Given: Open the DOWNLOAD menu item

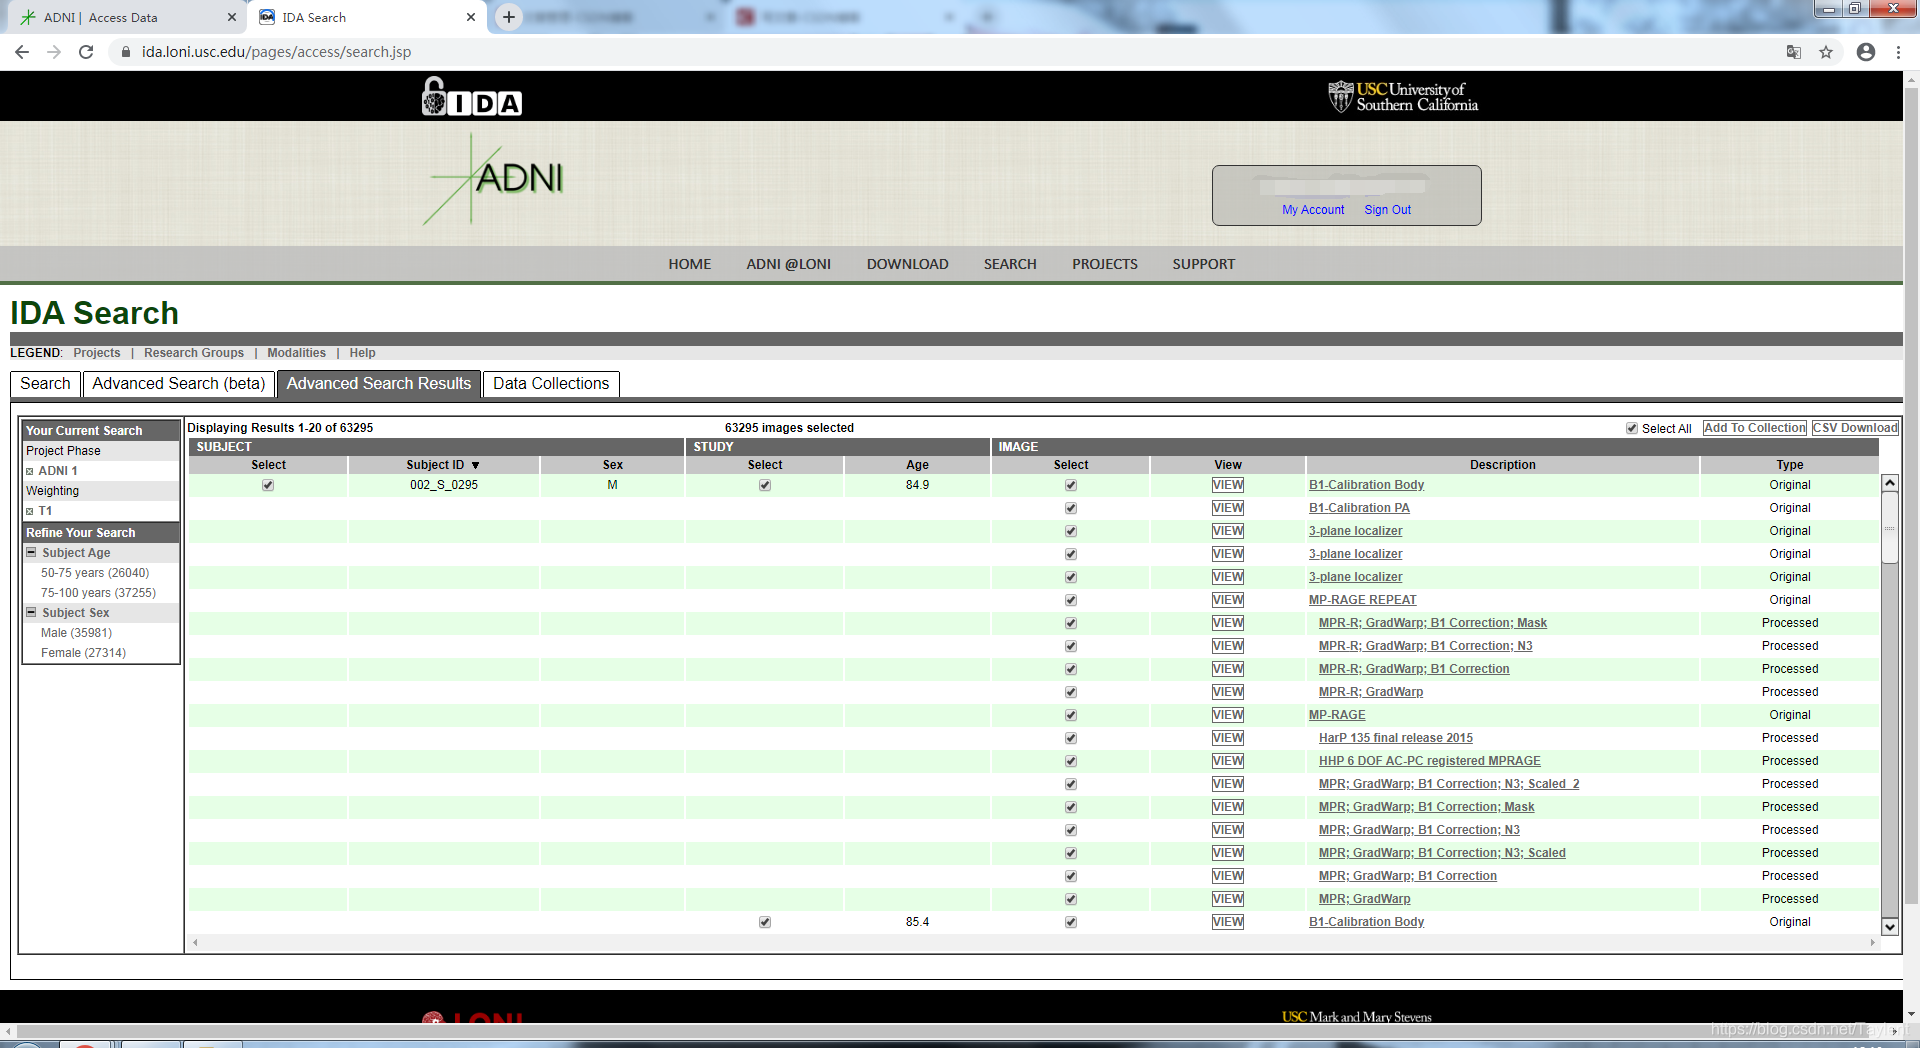Looking at the screenshot, I should click(907, 264).
